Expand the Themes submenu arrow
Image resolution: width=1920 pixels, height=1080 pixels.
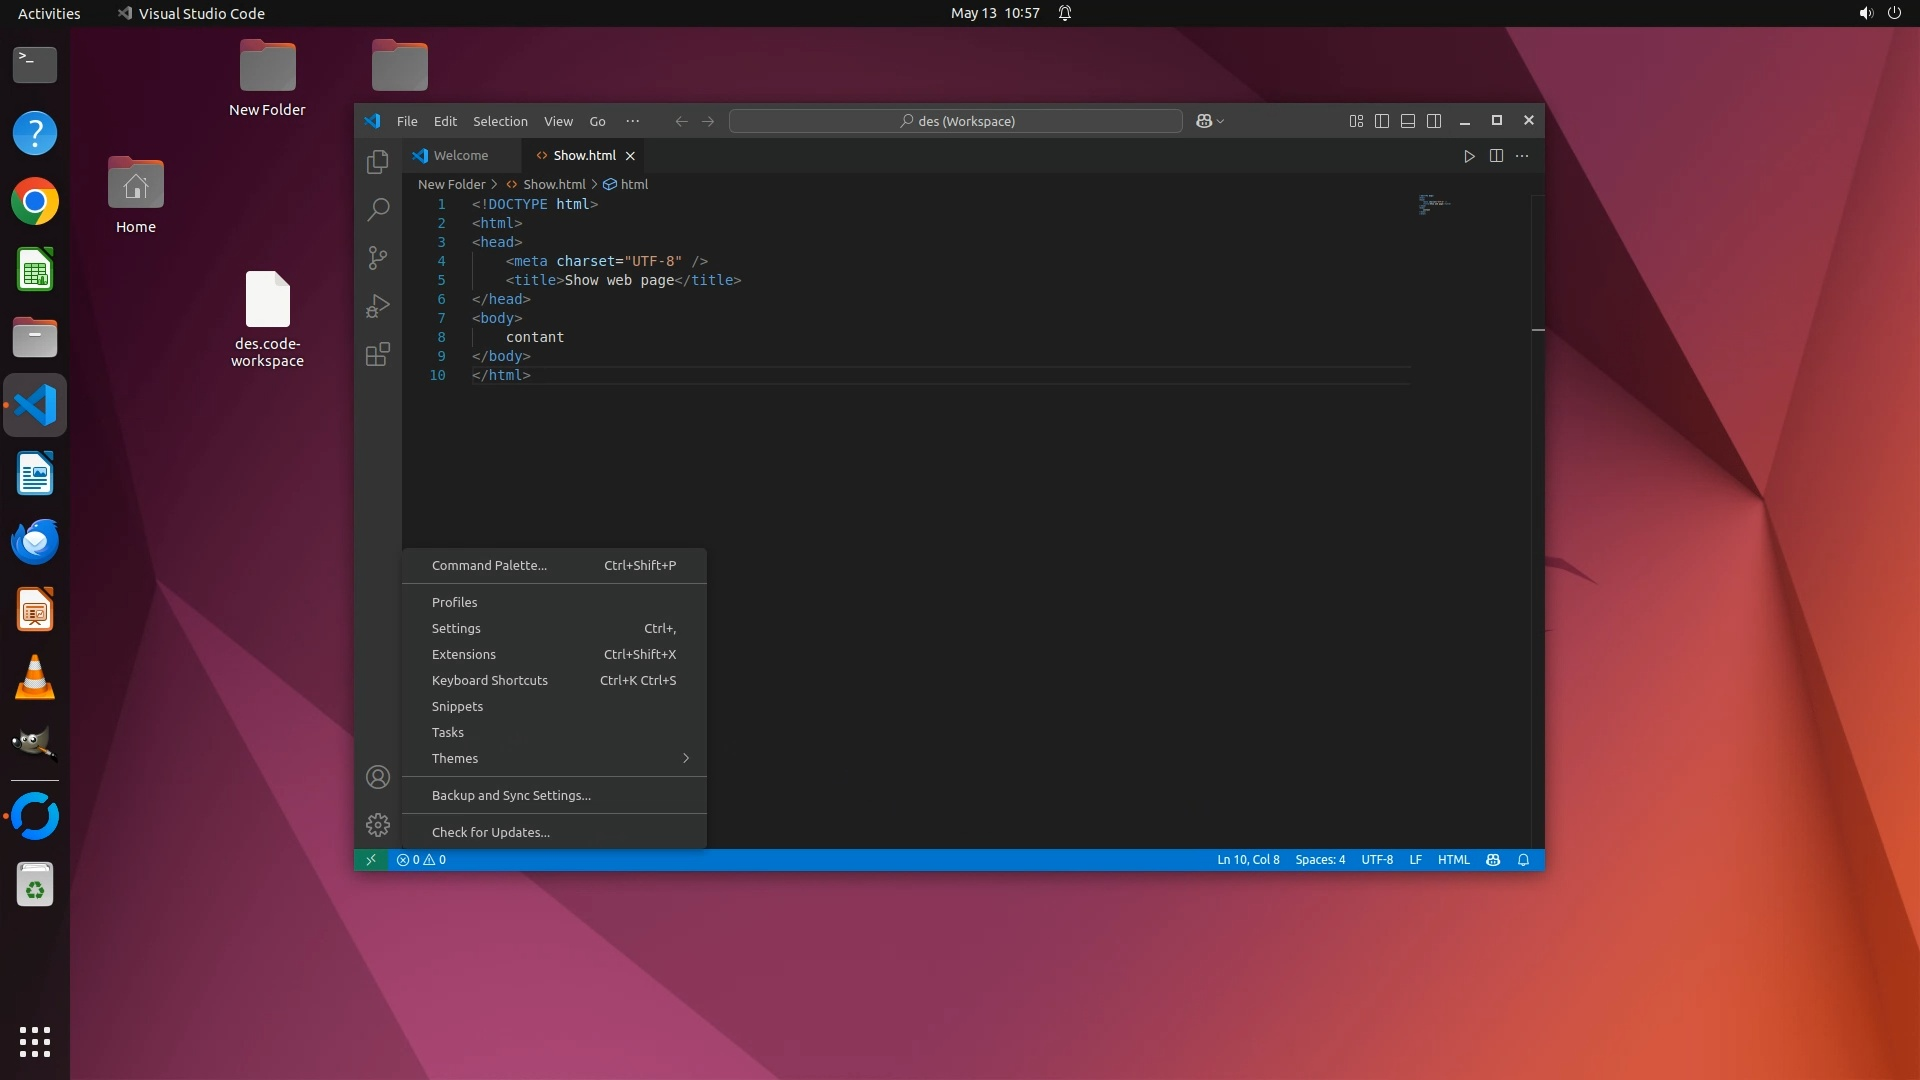686,758
